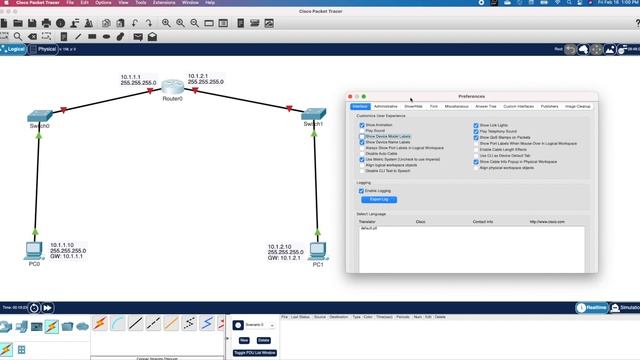Switch to the Physical workspace view

point(43,49)
